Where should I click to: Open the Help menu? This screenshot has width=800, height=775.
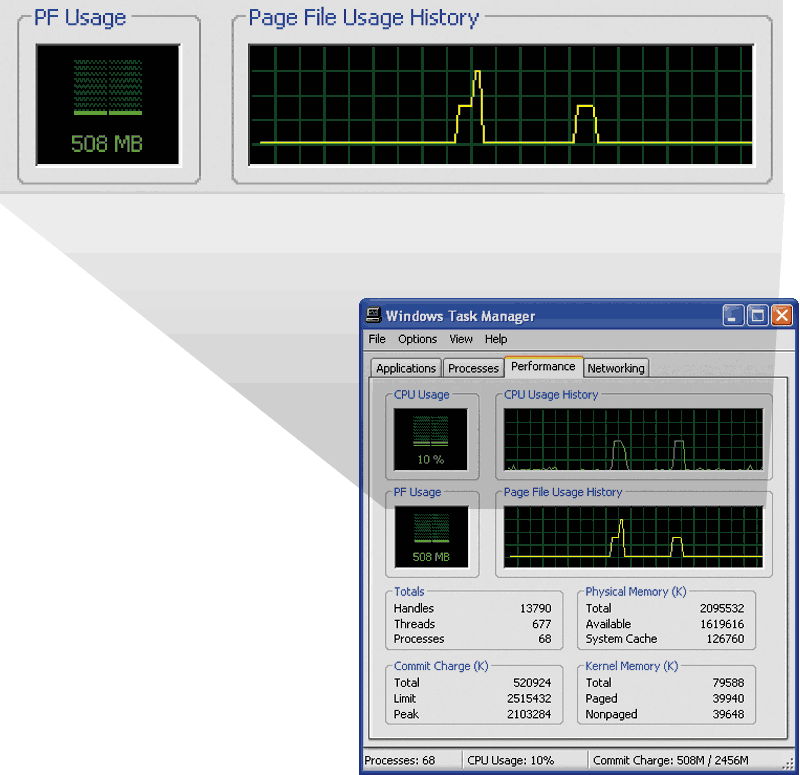(x=495, y=339)
